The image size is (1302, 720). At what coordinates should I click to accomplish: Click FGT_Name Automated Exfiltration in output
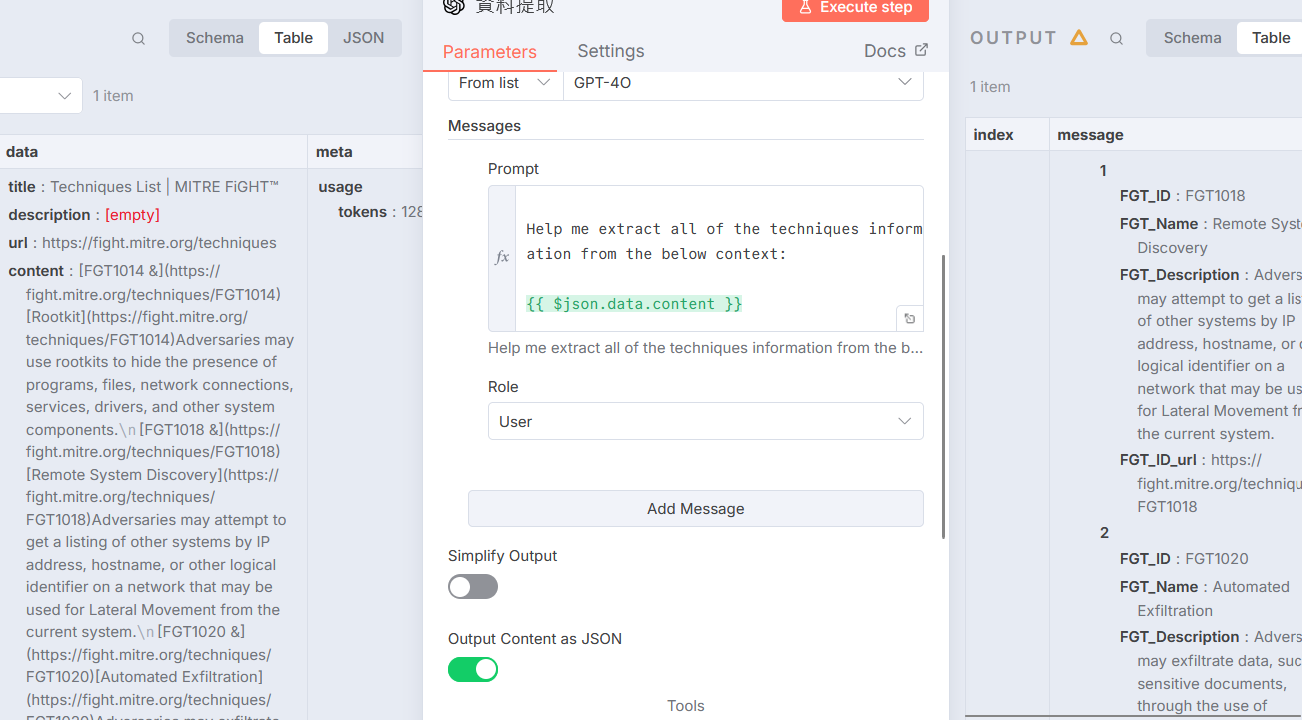1214,598
